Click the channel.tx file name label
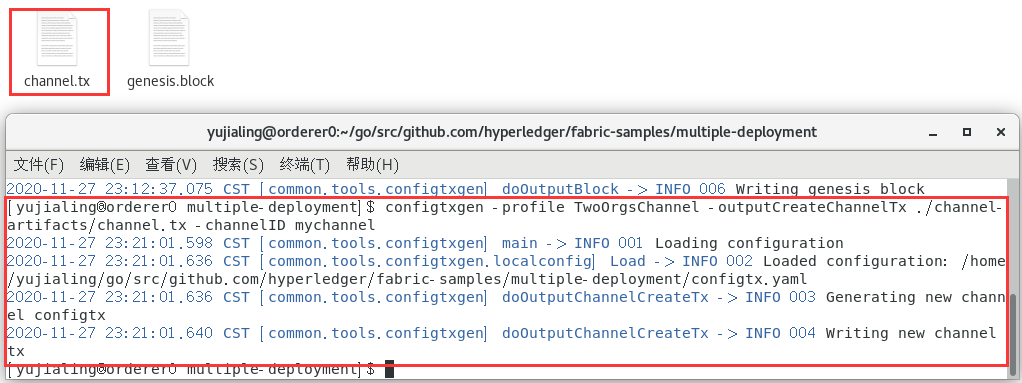1022x383 pixels. [57, 81]
